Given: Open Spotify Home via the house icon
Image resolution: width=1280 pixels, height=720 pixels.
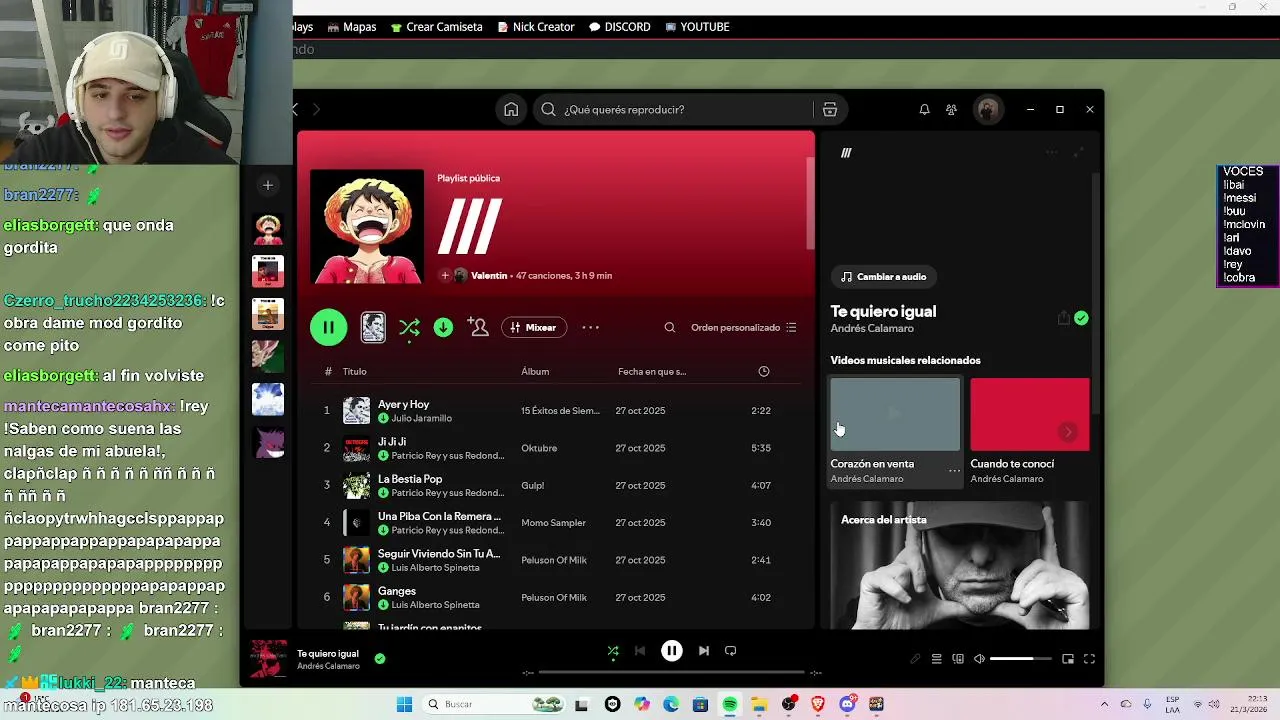Looking at the screenshot, I should click(x=511, y=110).
